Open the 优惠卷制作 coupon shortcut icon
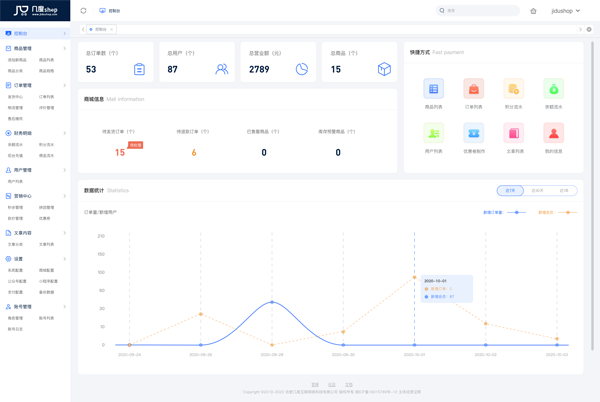The height and width of the screenshot is (402, 600). tap(473, 133)
